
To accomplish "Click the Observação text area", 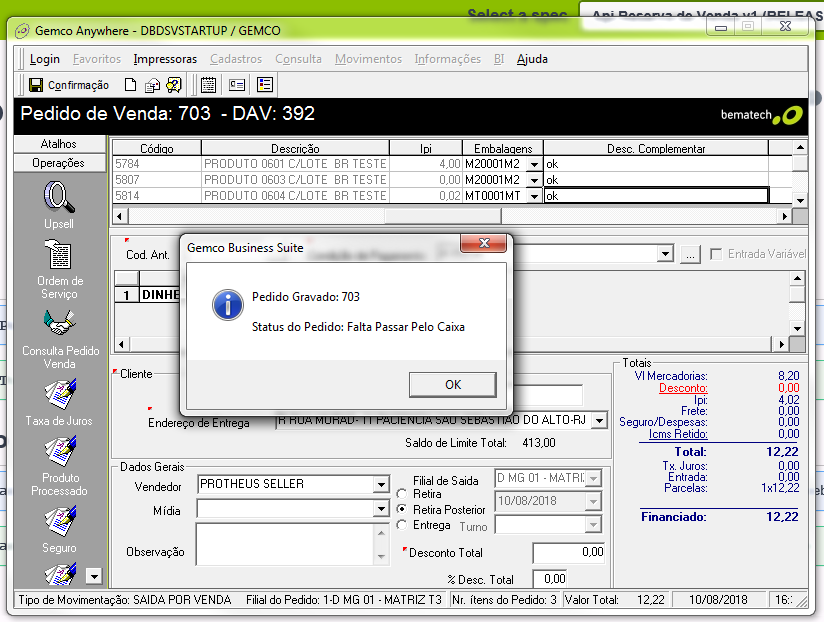I will pyautogui.click(x=286, y=544).
